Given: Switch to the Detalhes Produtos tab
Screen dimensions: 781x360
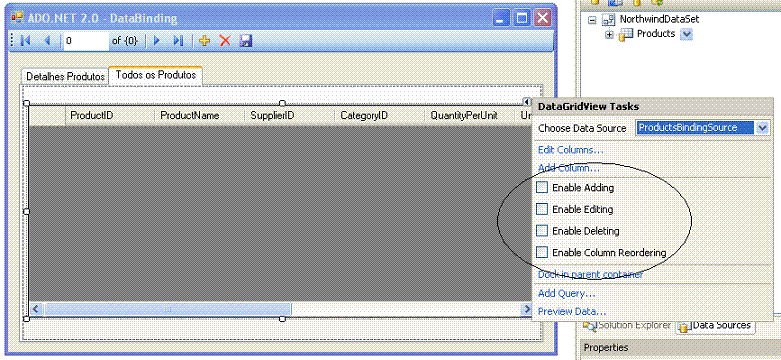Looking at the screenshot, I should coord(65,77).
